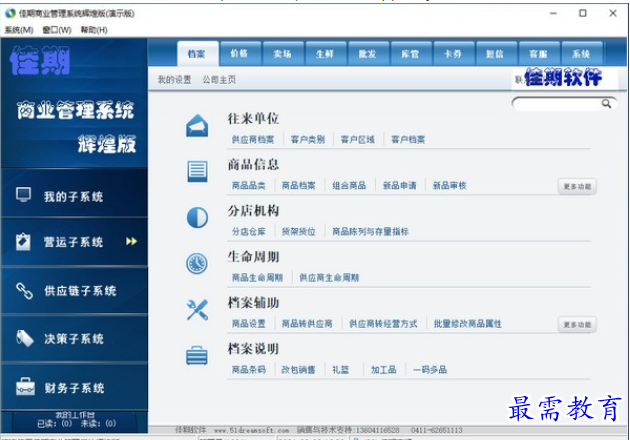Image resolution: width=630 pixels, height=440 pixels.
Task: Click the chain link icon beside 供应链子系统
Action: pos(24,291)
